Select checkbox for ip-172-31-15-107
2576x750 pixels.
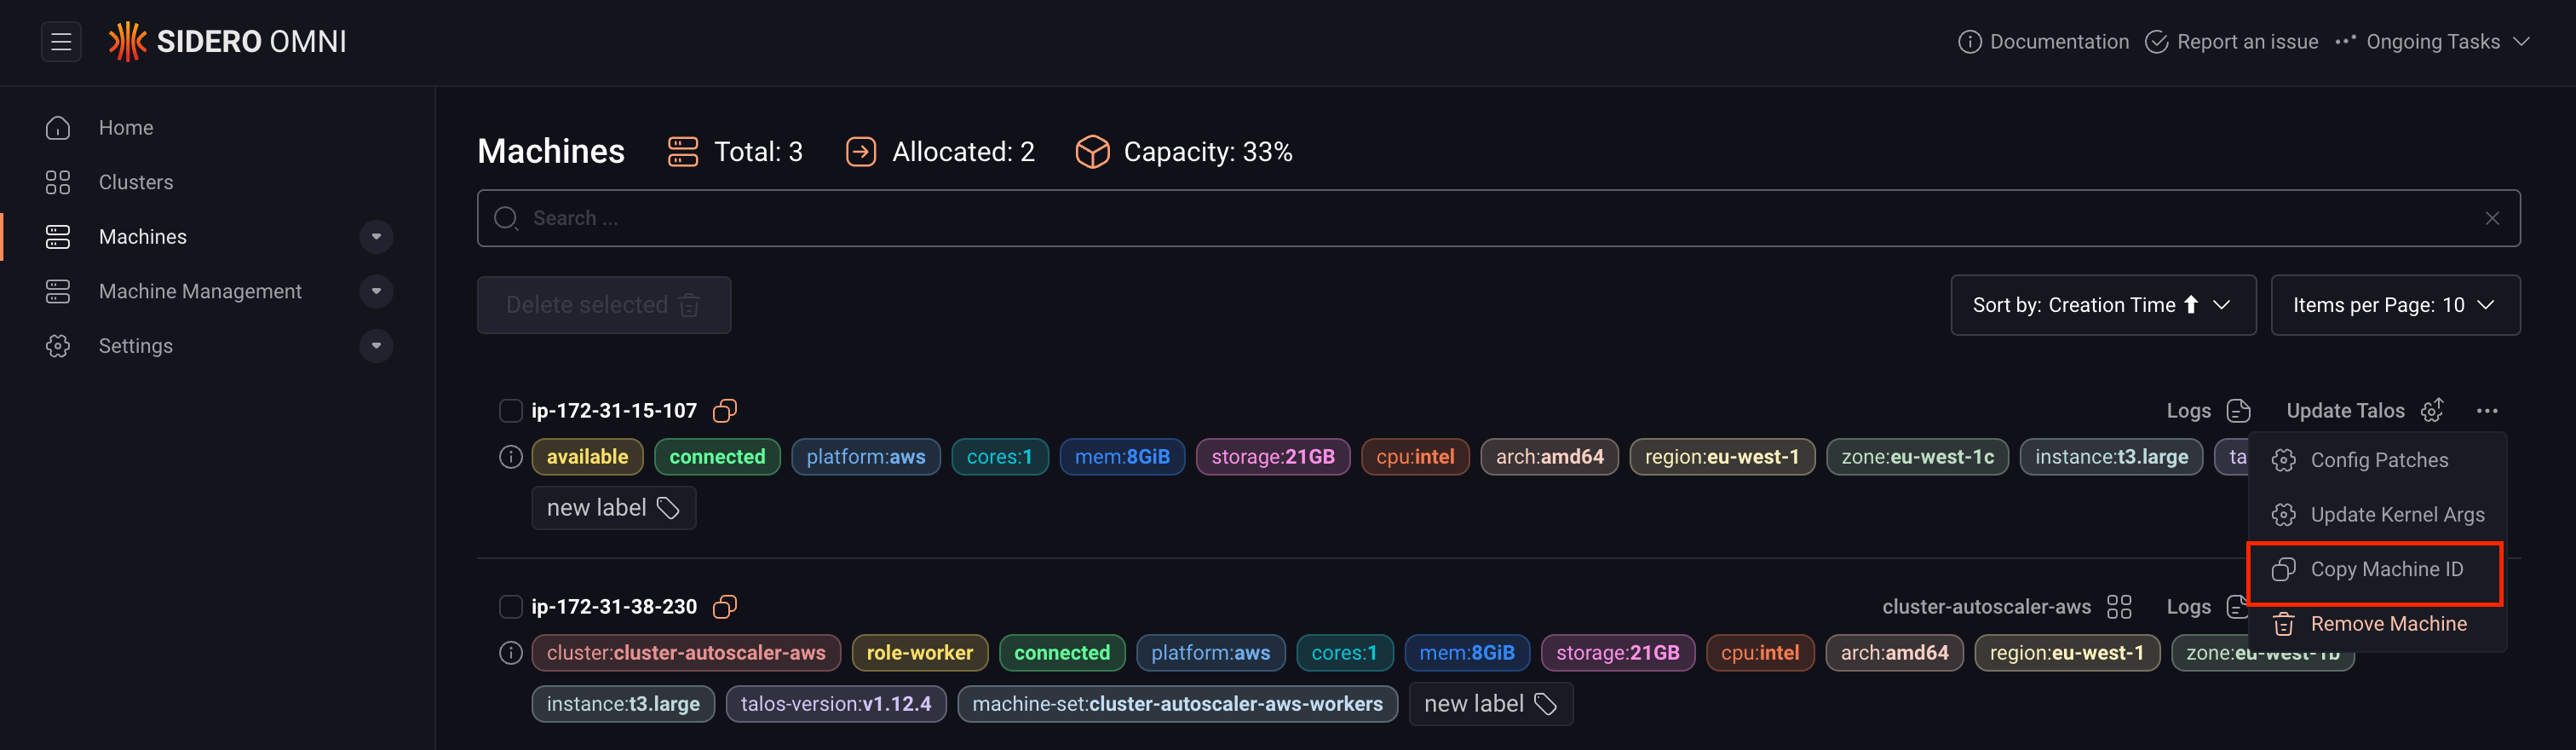click(510, 411)
